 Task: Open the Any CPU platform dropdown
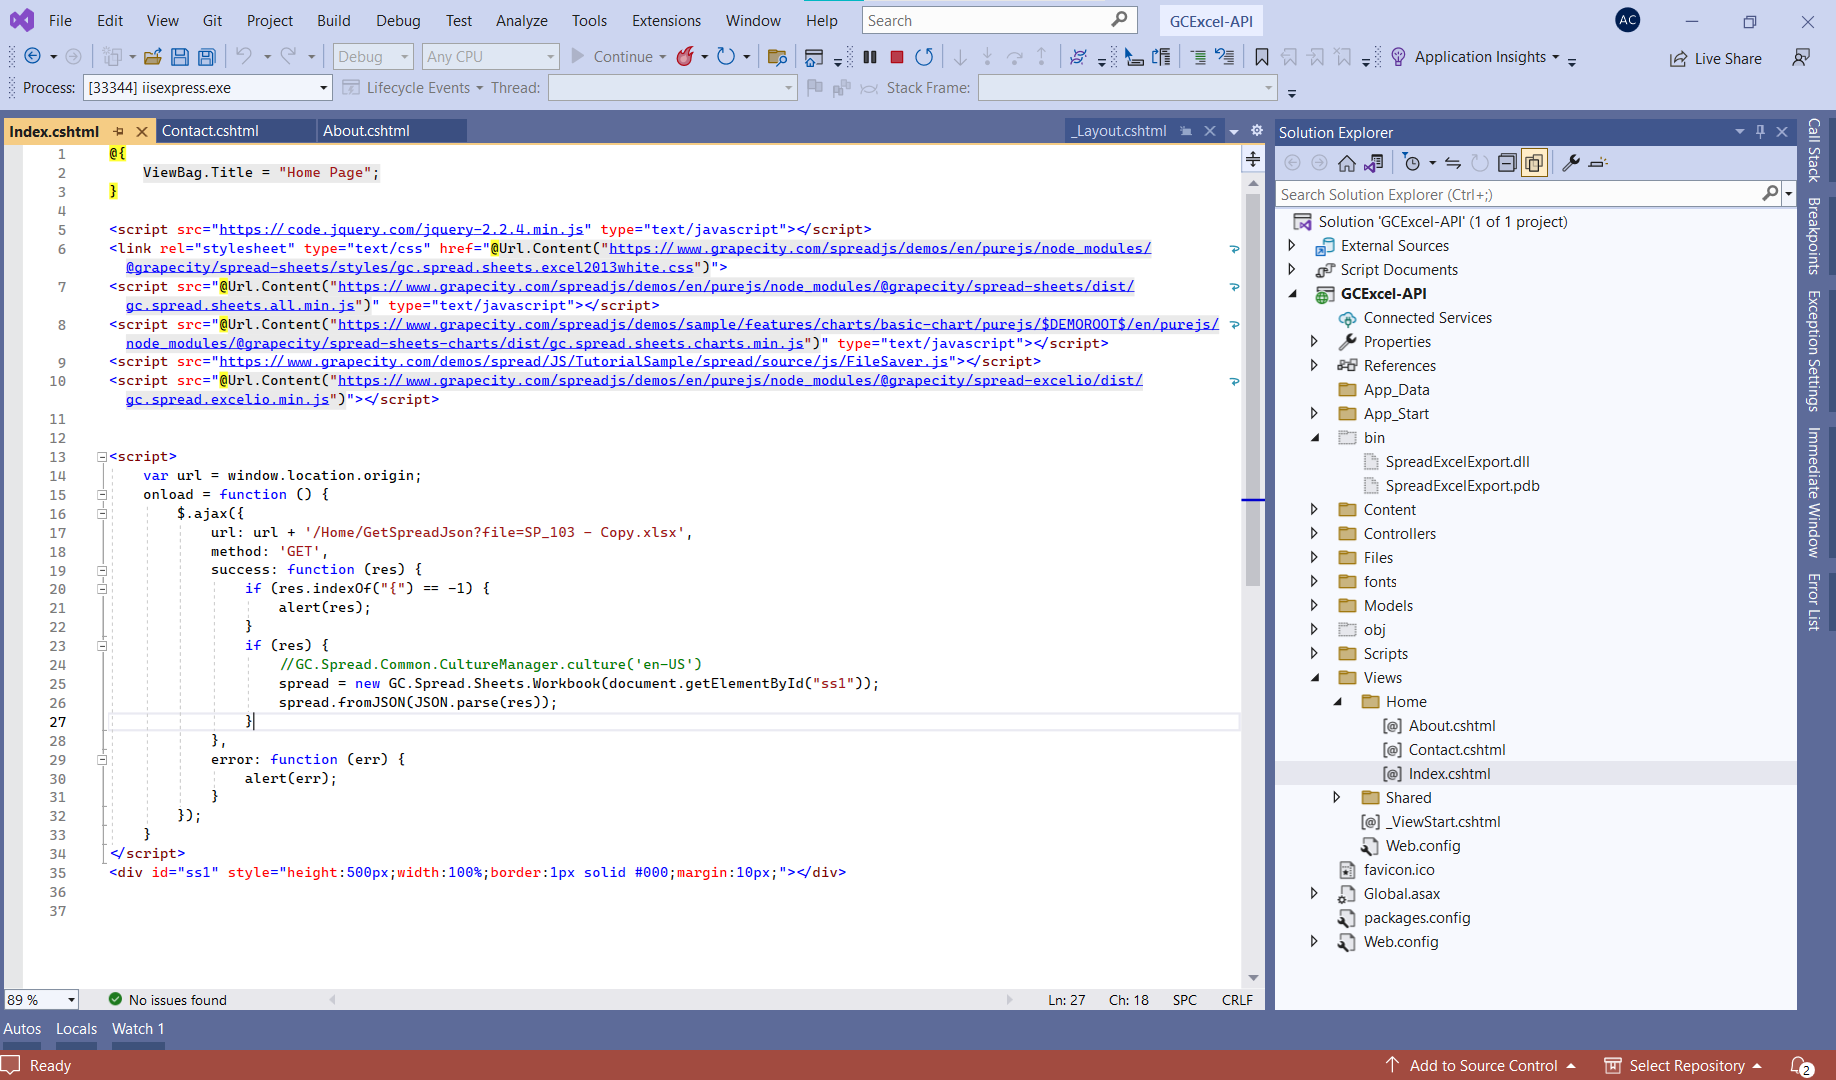pyautogui.click(x=489, y=56)
